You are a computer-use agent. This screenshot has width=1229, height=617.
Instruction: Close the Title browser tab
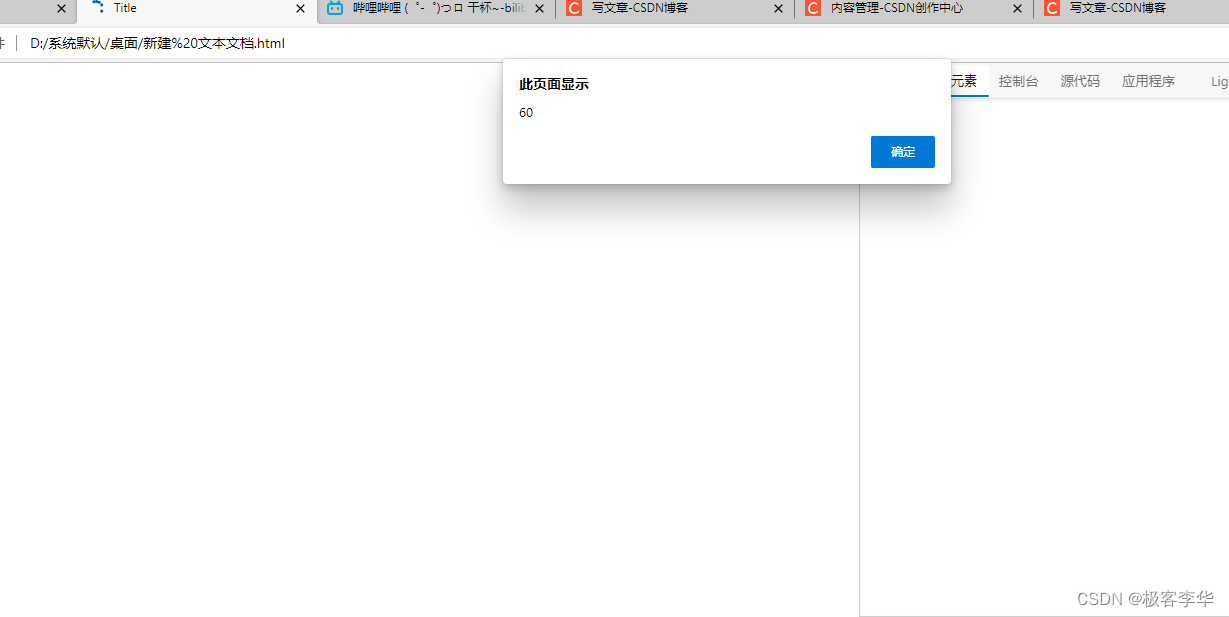300,9
